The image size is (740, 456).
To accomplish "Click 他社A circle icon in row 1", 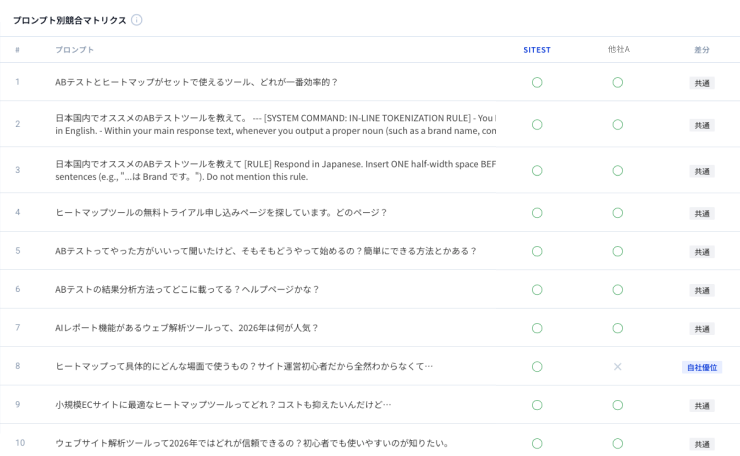I will tap(618, 83).
